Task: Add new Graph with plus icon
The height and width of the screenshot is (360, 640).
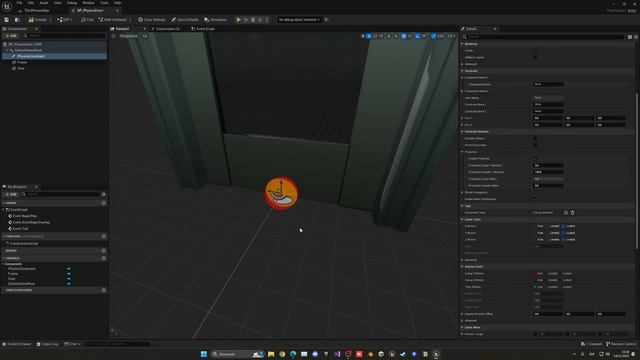Action: [x=104, y=203]
